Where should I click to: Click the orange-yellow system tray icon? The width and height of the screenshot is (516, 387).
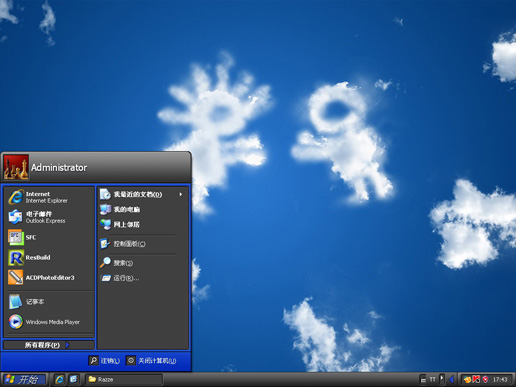coord(467,379)
